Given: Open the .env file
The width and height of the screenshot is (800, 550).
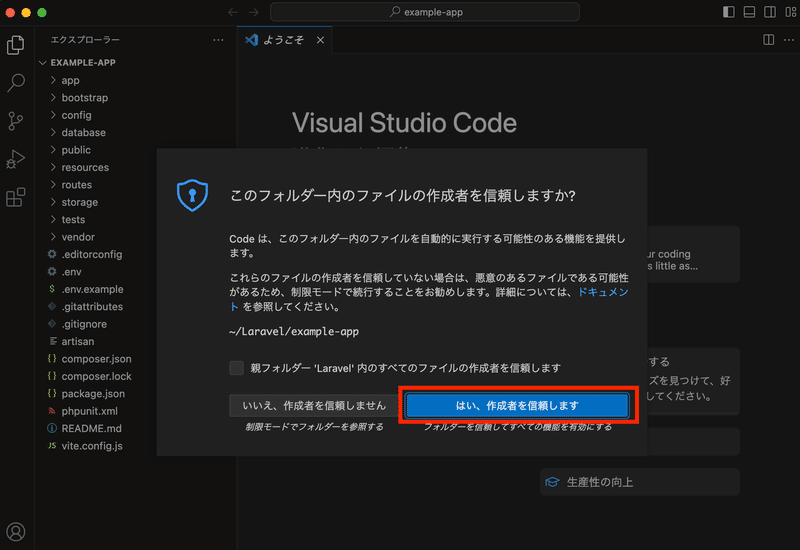Looking at the screenshot, I should pyautogui.click(x=71, y=271).
